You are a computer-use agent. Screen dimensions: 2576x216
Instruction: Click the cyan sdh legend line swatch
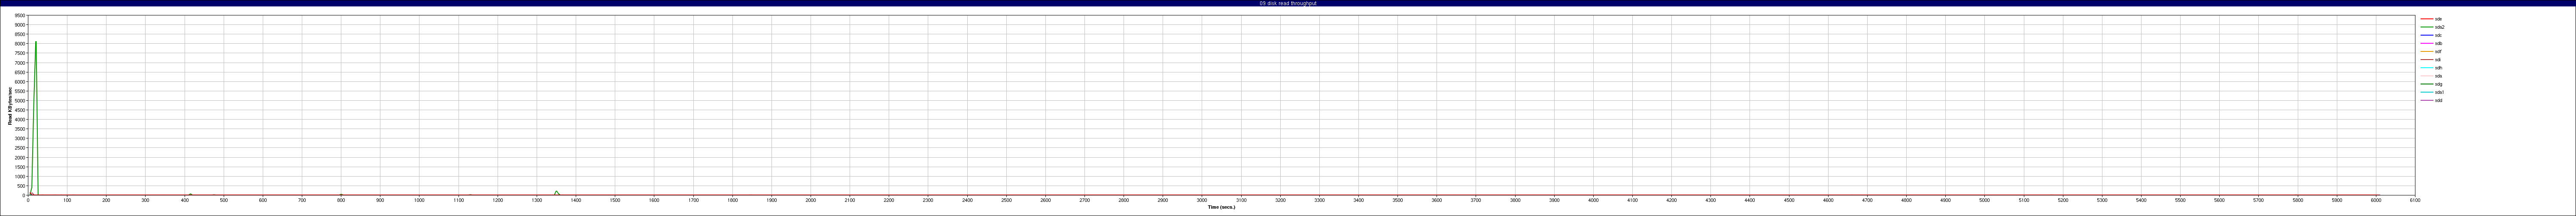(2426, 68)
